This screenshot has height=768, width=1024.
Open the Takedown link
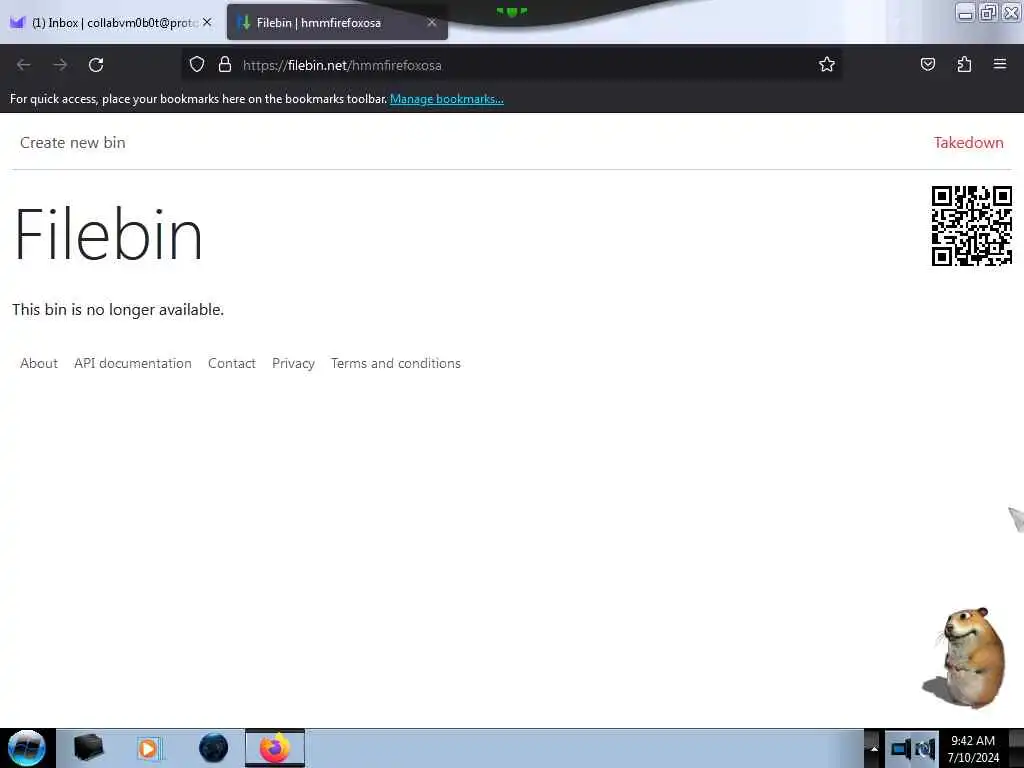[968, 142]
